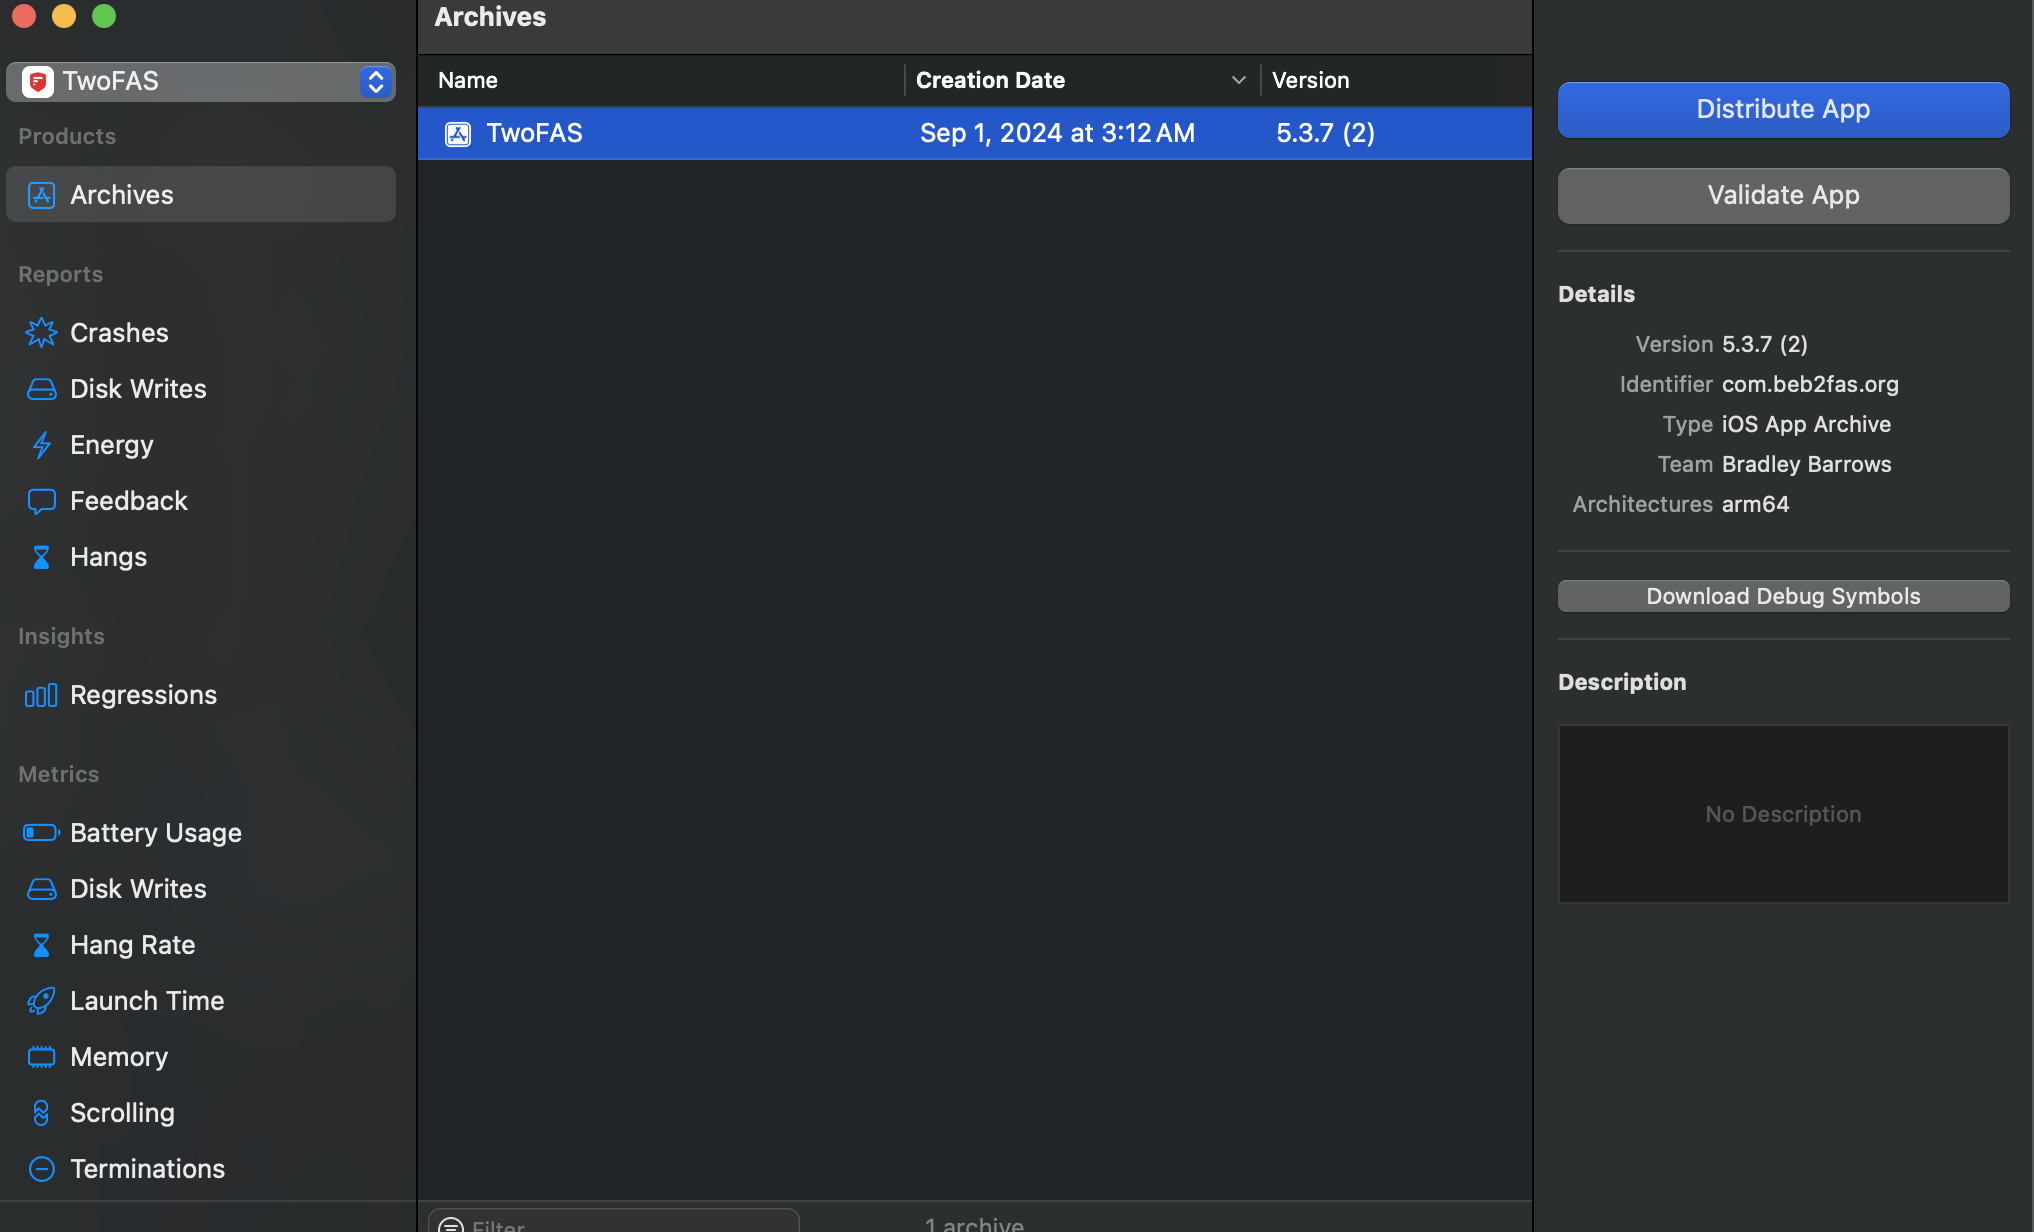This screenshot has height=1232, width=2034.
Task: Click Download Debug Symbols button
Action: pyautogui.click(x=1783, y=596)
